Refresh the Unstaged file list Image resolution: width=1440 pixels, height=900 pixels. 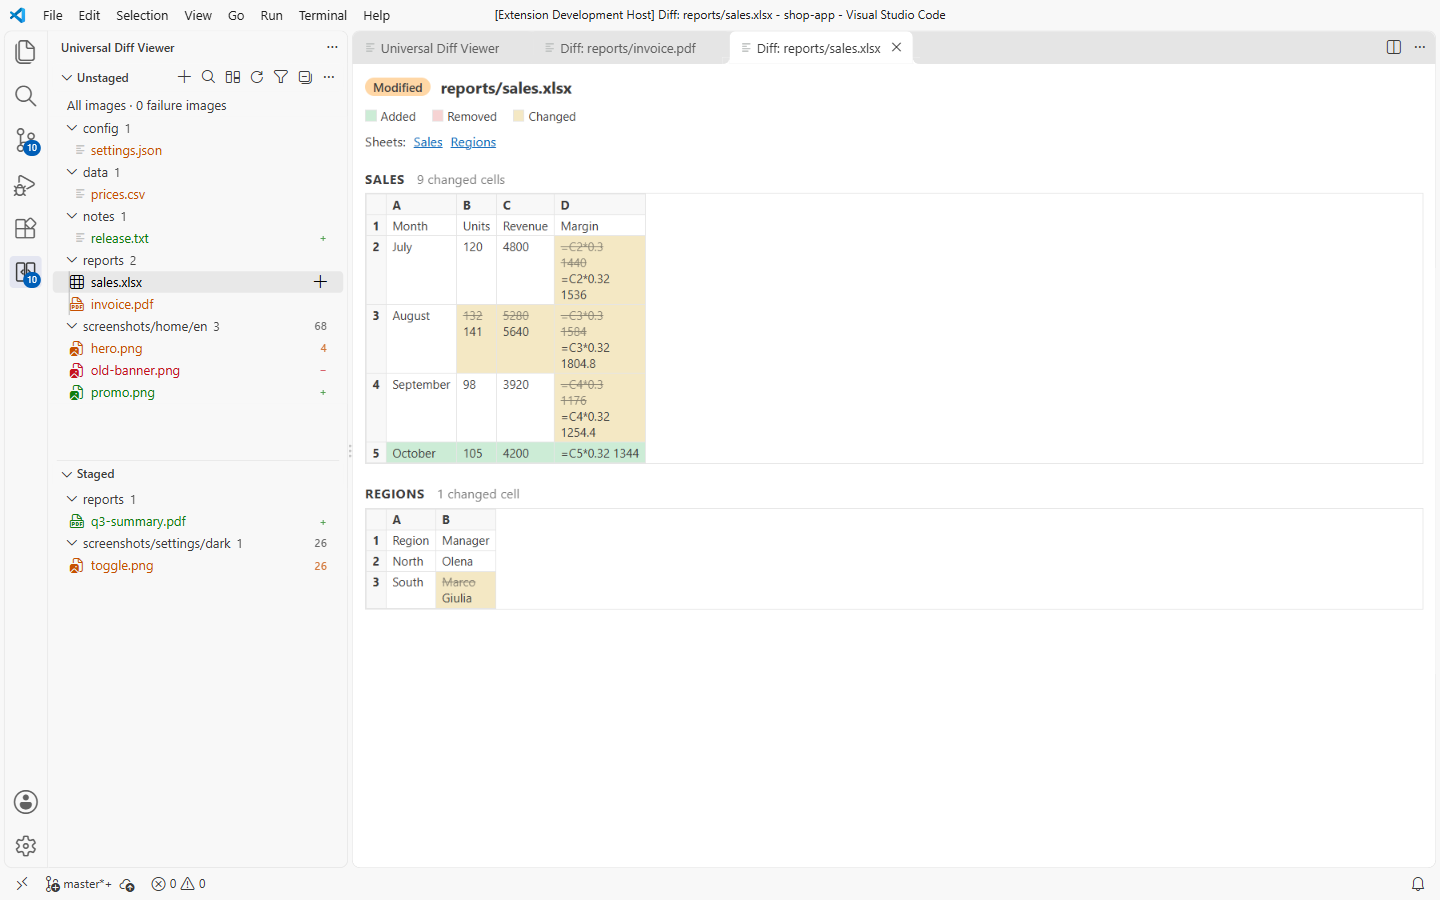pos(257,77)
